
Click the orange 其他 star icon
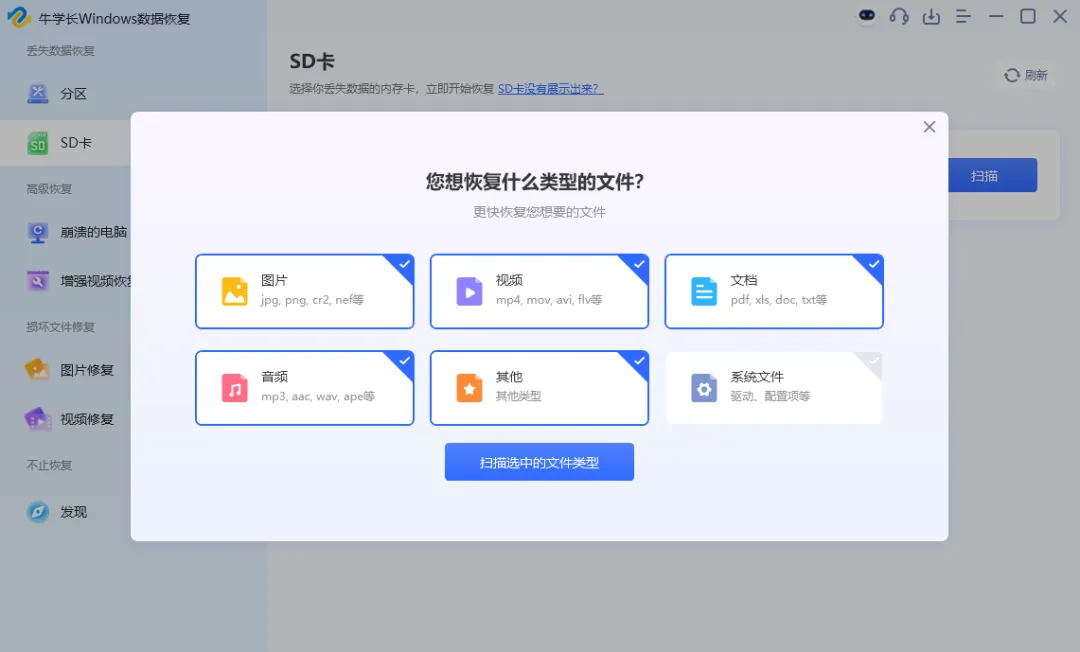pos(469,388)
